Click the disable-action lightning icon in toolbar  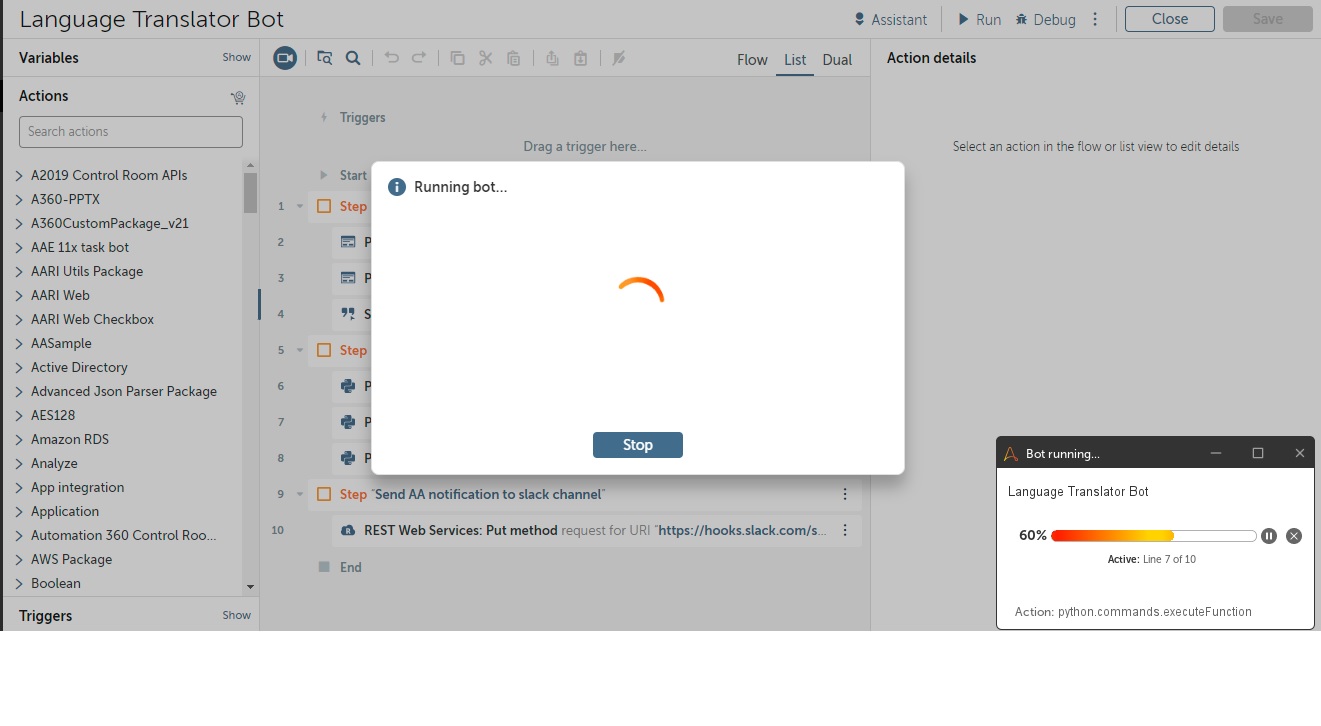click(619, 58)
